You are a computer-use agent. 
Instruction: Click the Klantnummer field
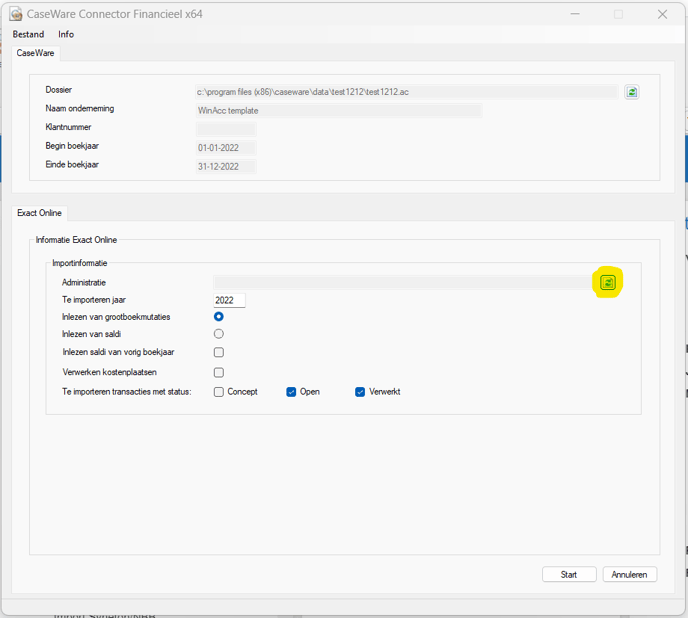click(x=226, y=129)
